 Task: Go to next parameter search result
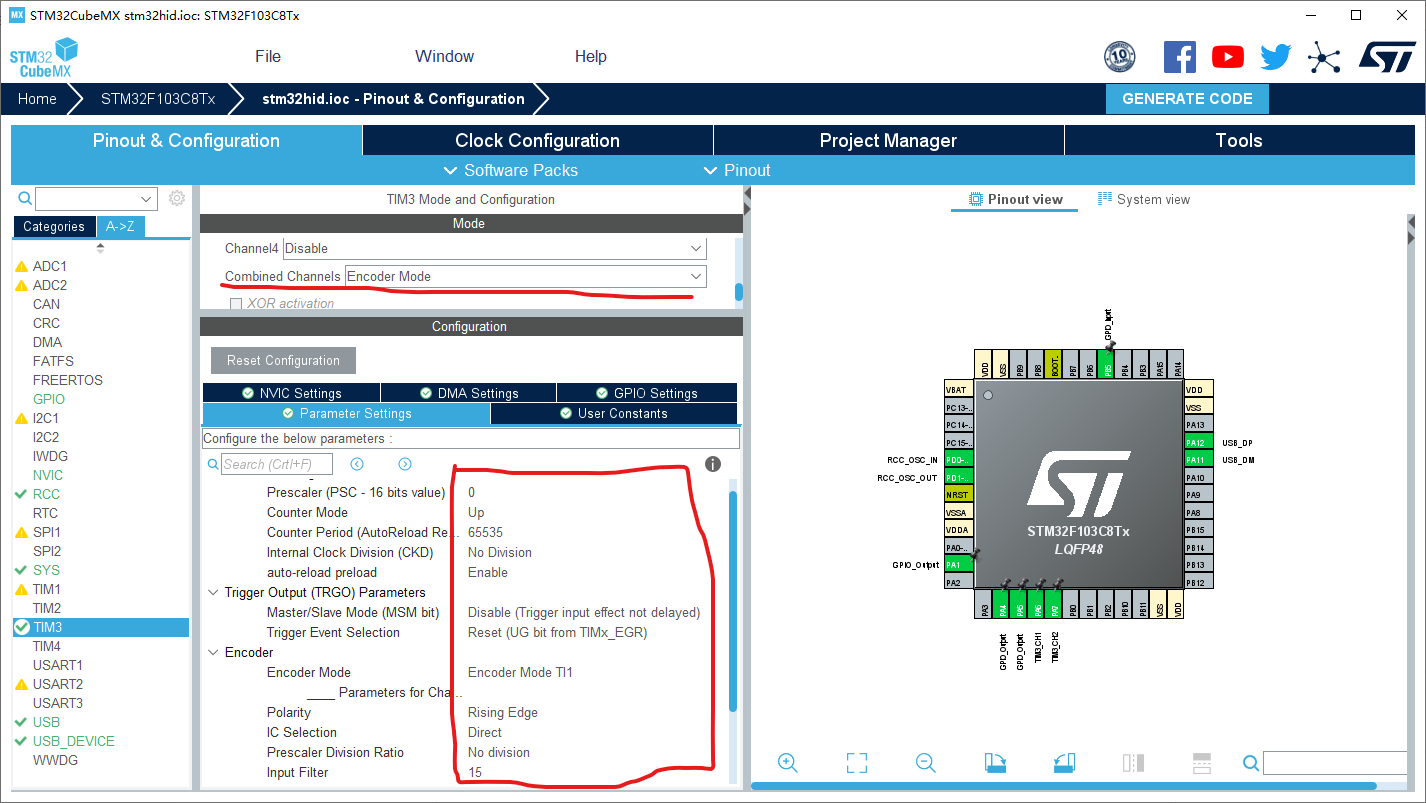[405, 464]
